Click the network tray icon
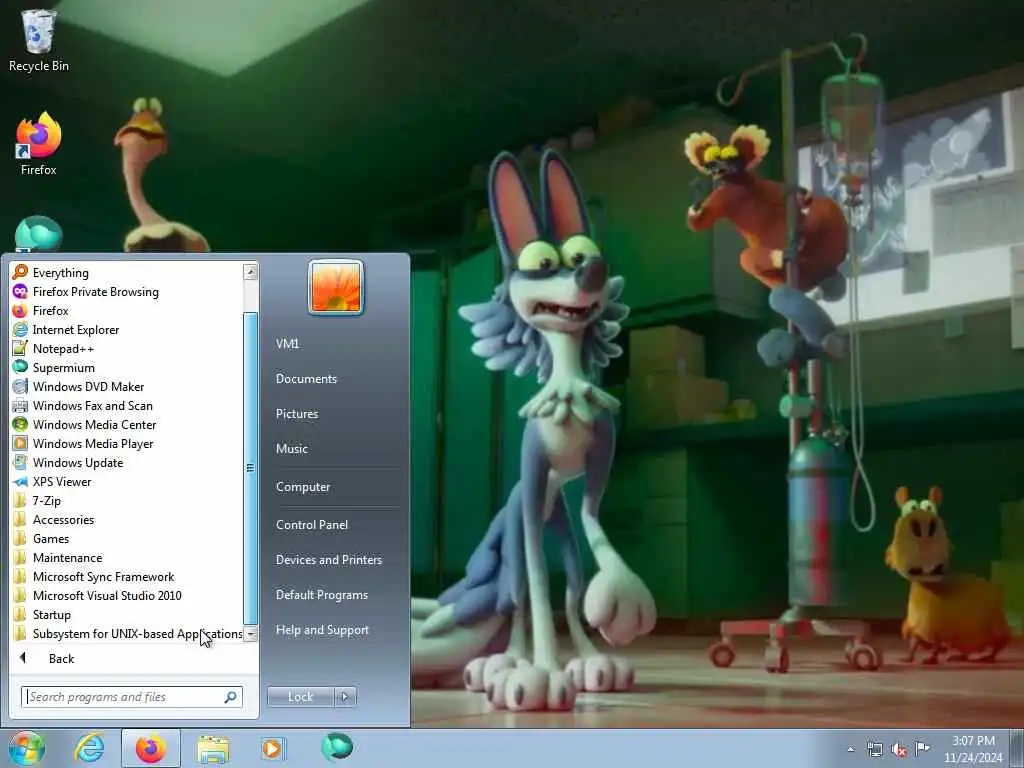The height and width of the screenshot is (768, 1024). coord(874,749)
